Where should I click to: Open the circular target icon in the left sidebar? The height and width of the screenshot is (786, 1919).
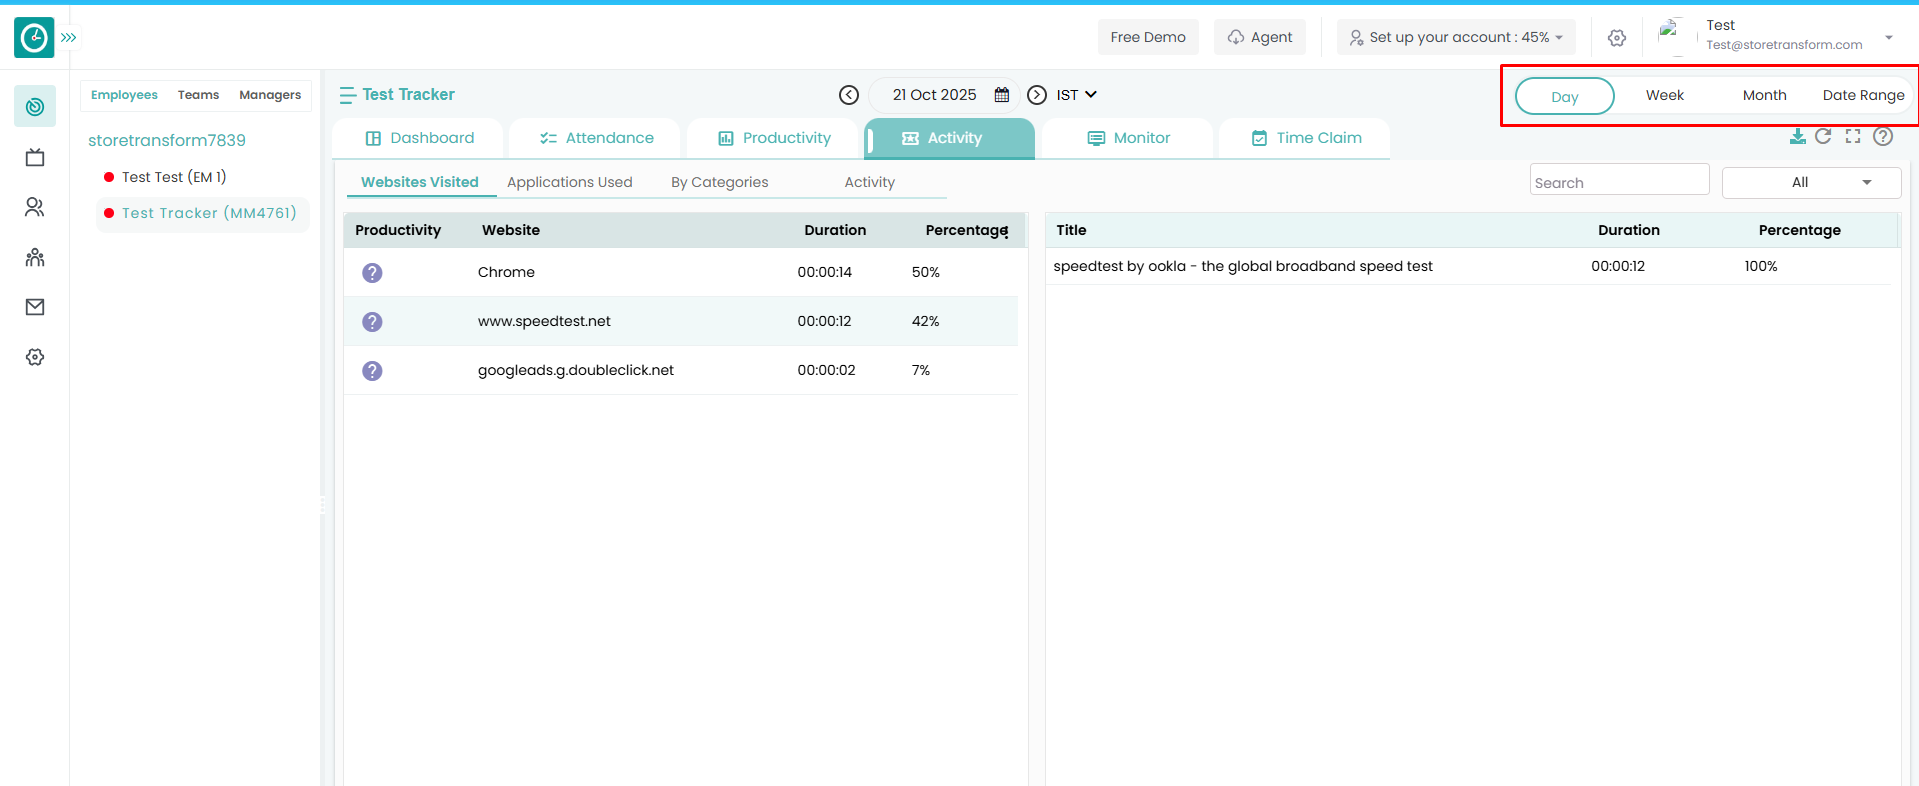tap(35, 107)
